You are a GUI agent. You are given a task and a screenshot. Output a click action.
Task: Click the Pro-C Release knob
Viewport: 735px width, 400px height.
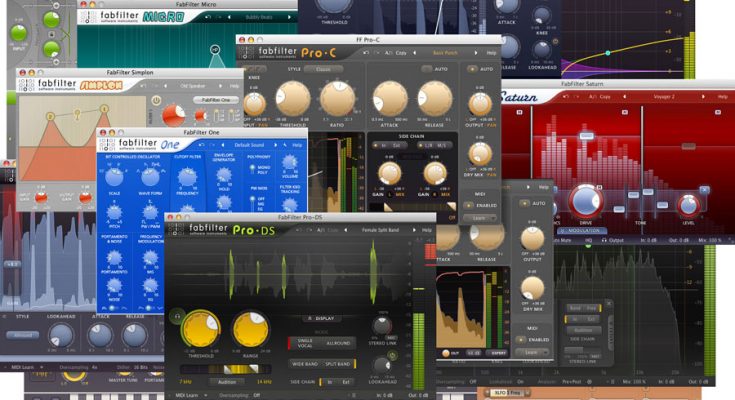435,100
